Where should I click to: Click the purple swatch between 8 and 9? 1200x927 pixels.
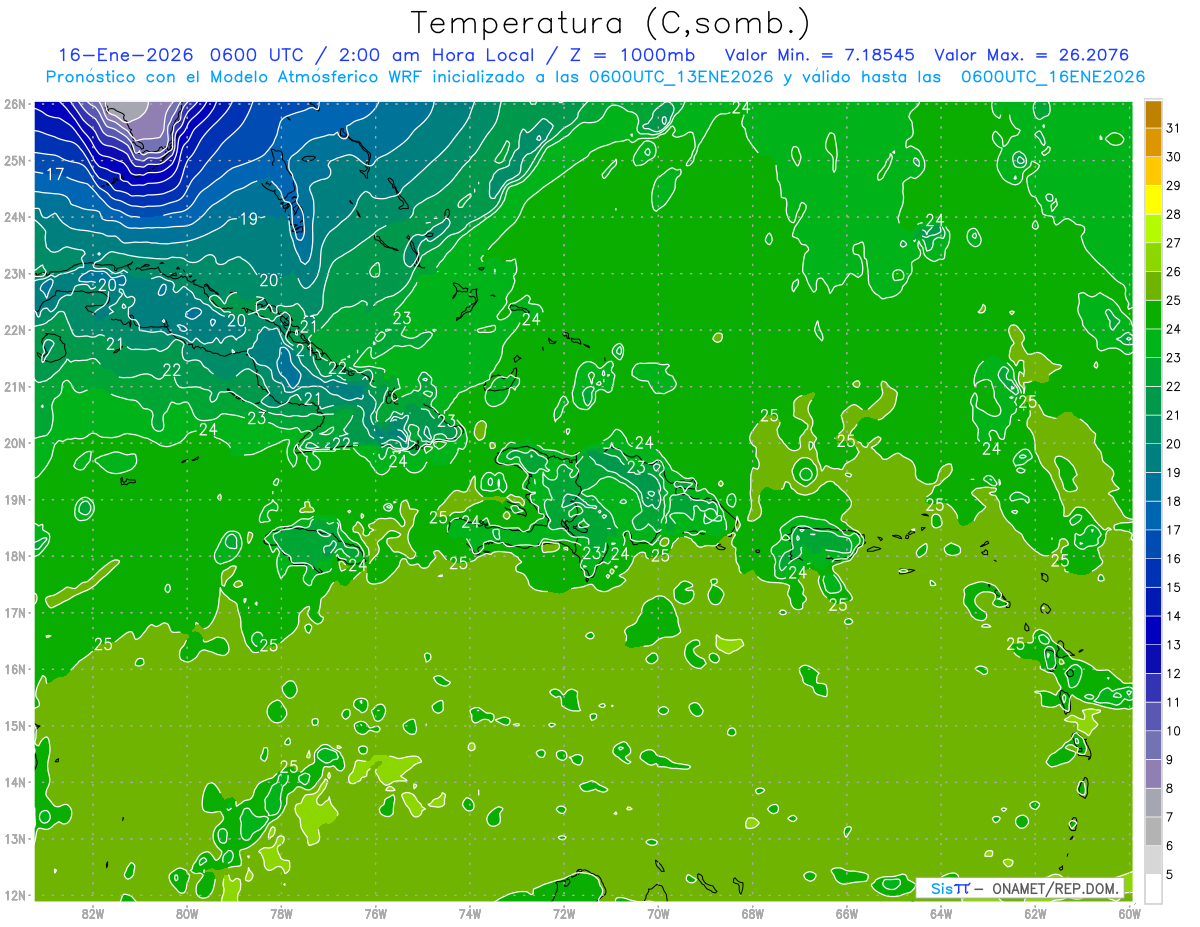pos(1153,774)
